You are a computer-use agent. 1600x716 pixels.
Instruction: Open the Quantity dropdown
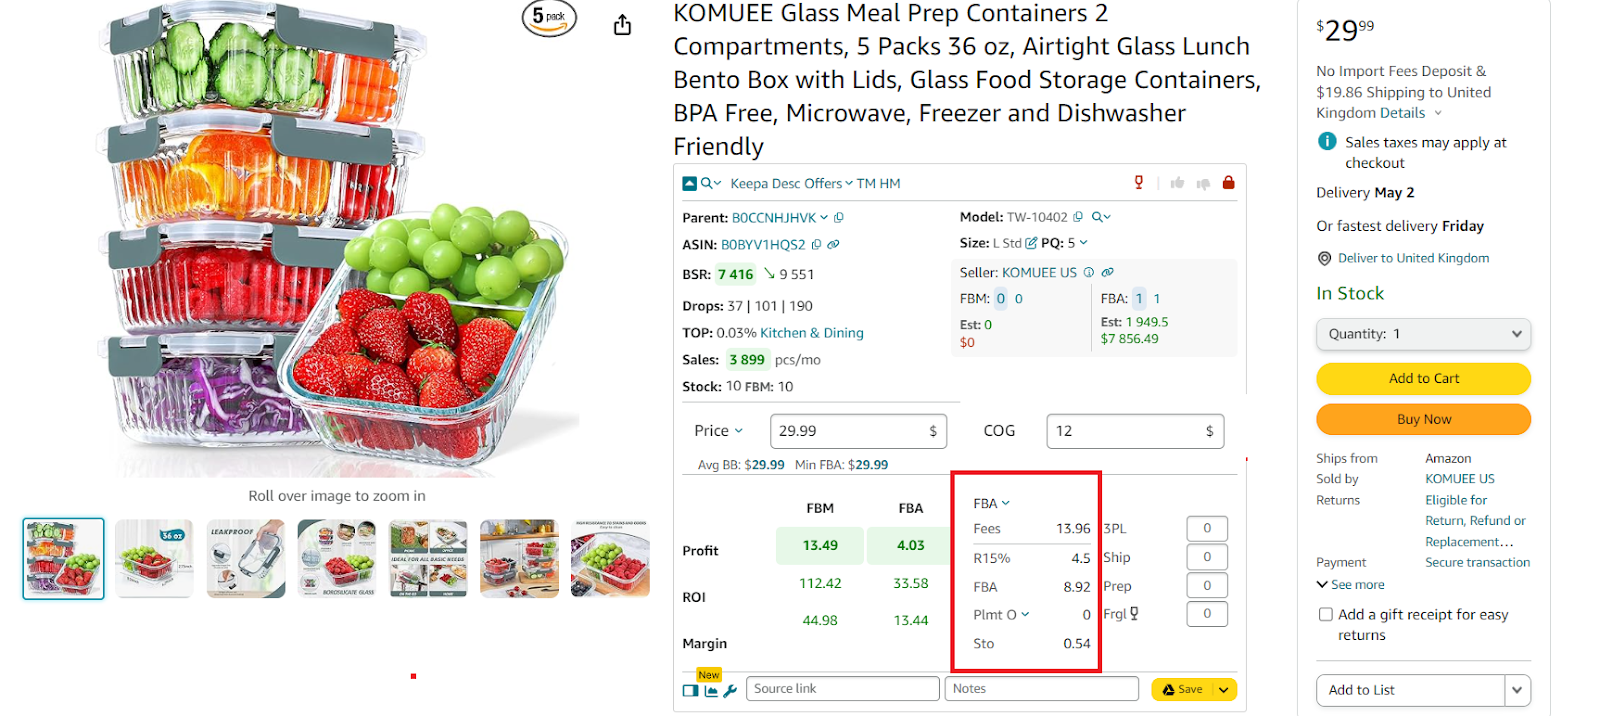click(x=1422, y=334)
